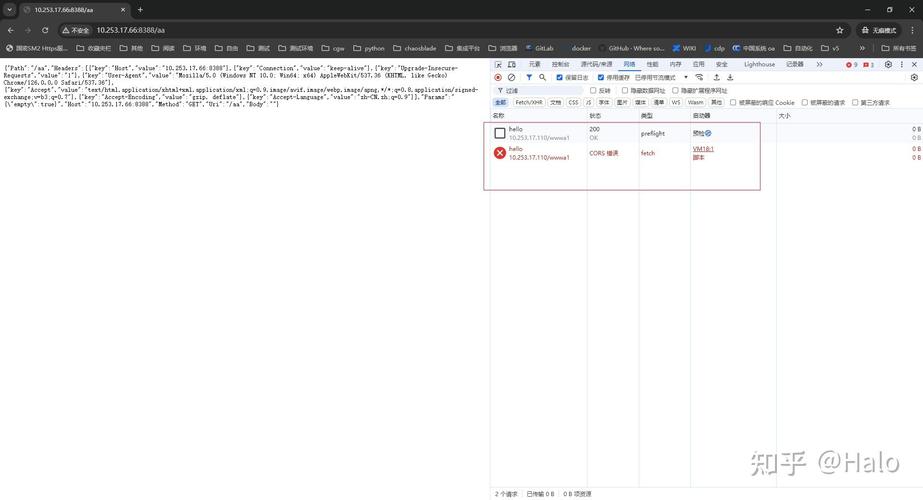The image size is (923, 500).
Task: Click the issues count badge
Action: (x=868, y=64)
